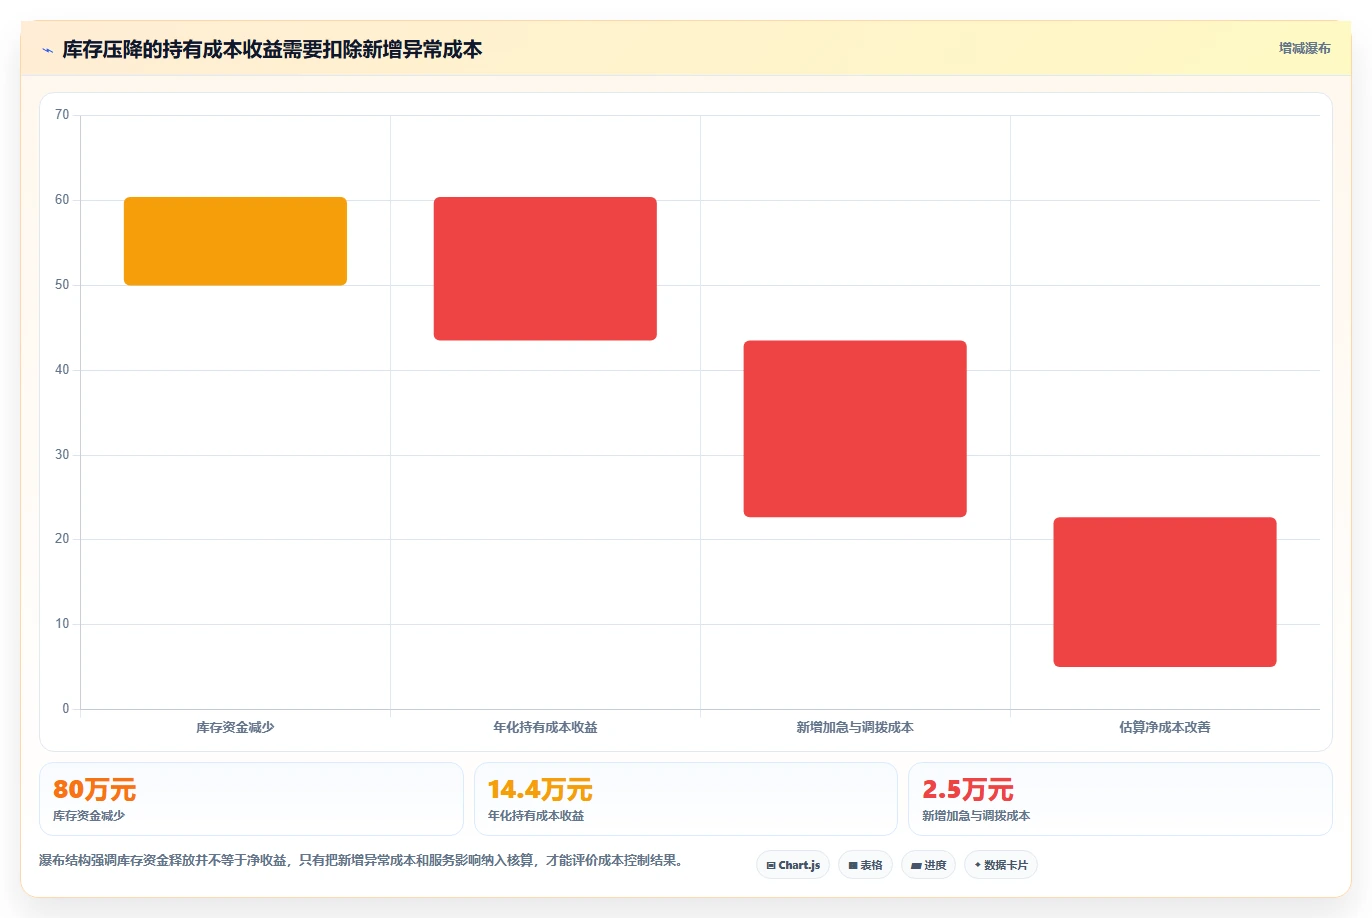This screenshot has height=918, width=1372.
Task: Click the Chart.js tag chip
Action: pyautogui.click(x=793, y=865)
